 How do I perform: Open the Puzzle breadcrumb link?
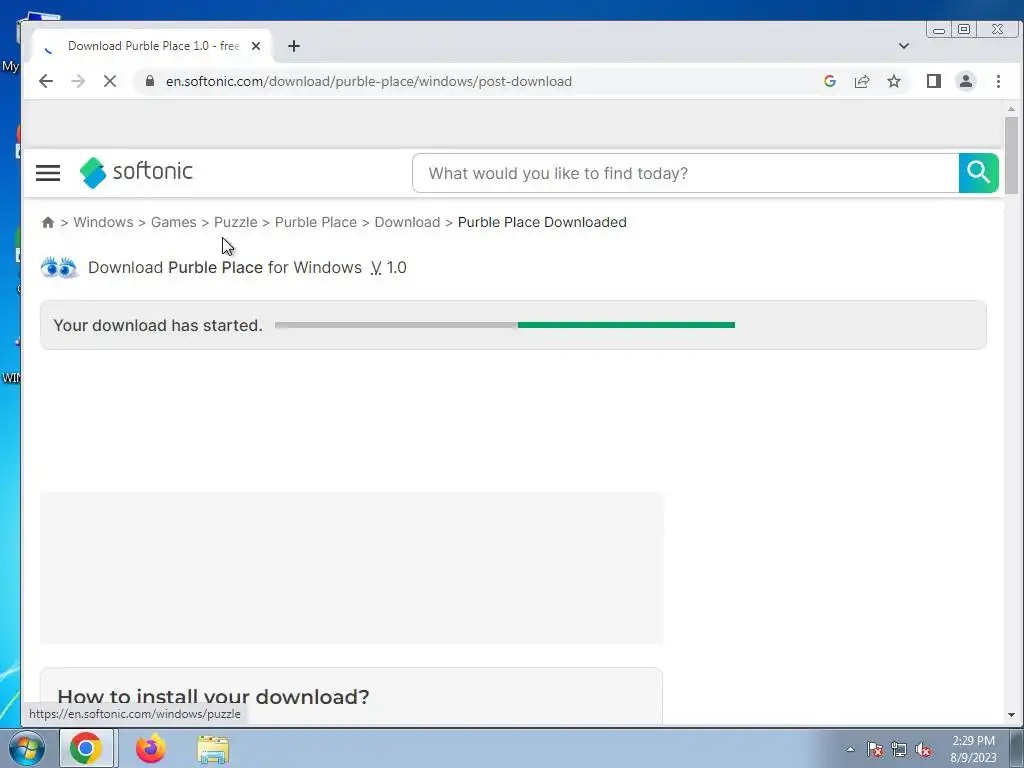pos(236,222)
